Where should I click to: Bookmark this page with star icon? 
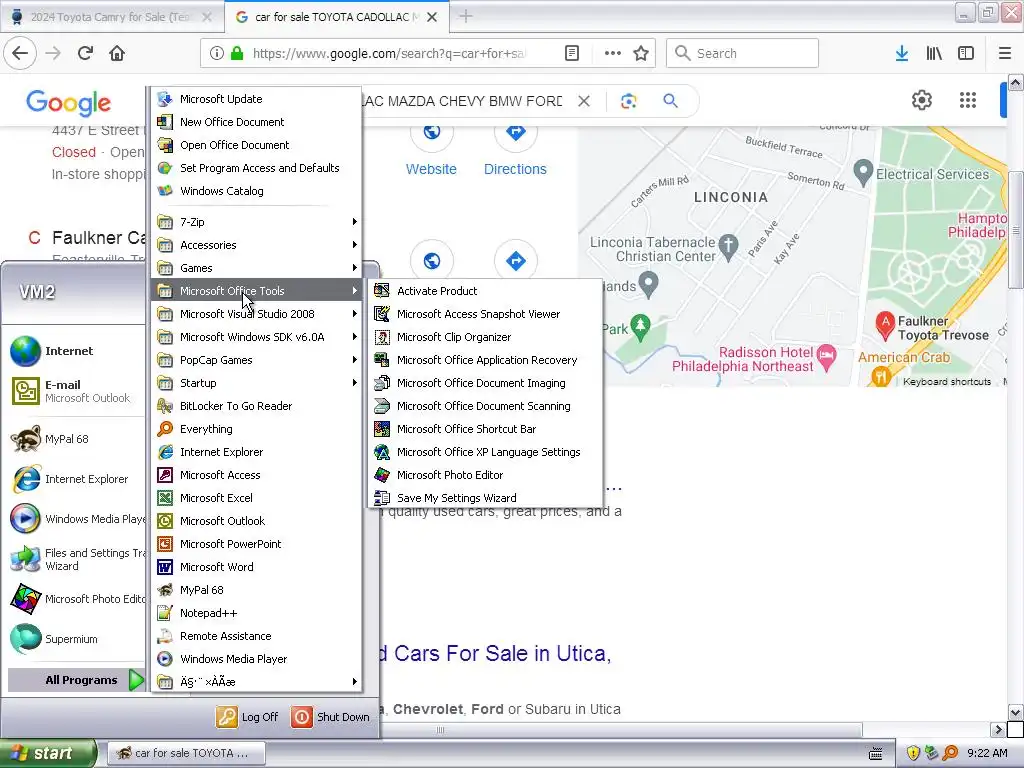(x=641, y=54)
